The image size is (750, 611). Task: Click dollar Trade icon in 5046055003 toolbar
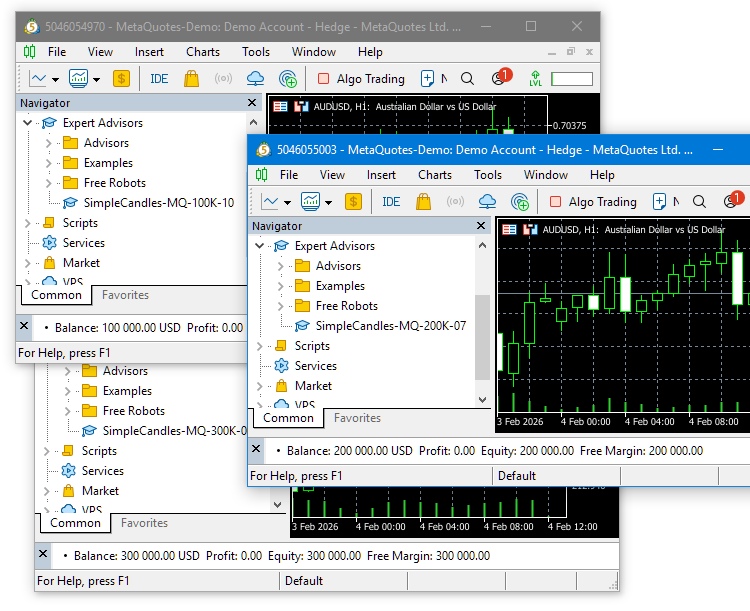pos(353,201)
